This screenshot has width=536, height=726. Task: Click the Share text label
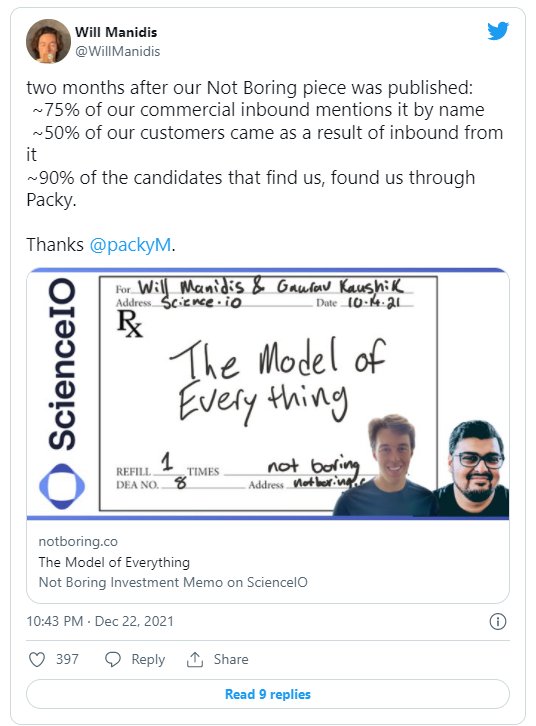coord(231,659)
